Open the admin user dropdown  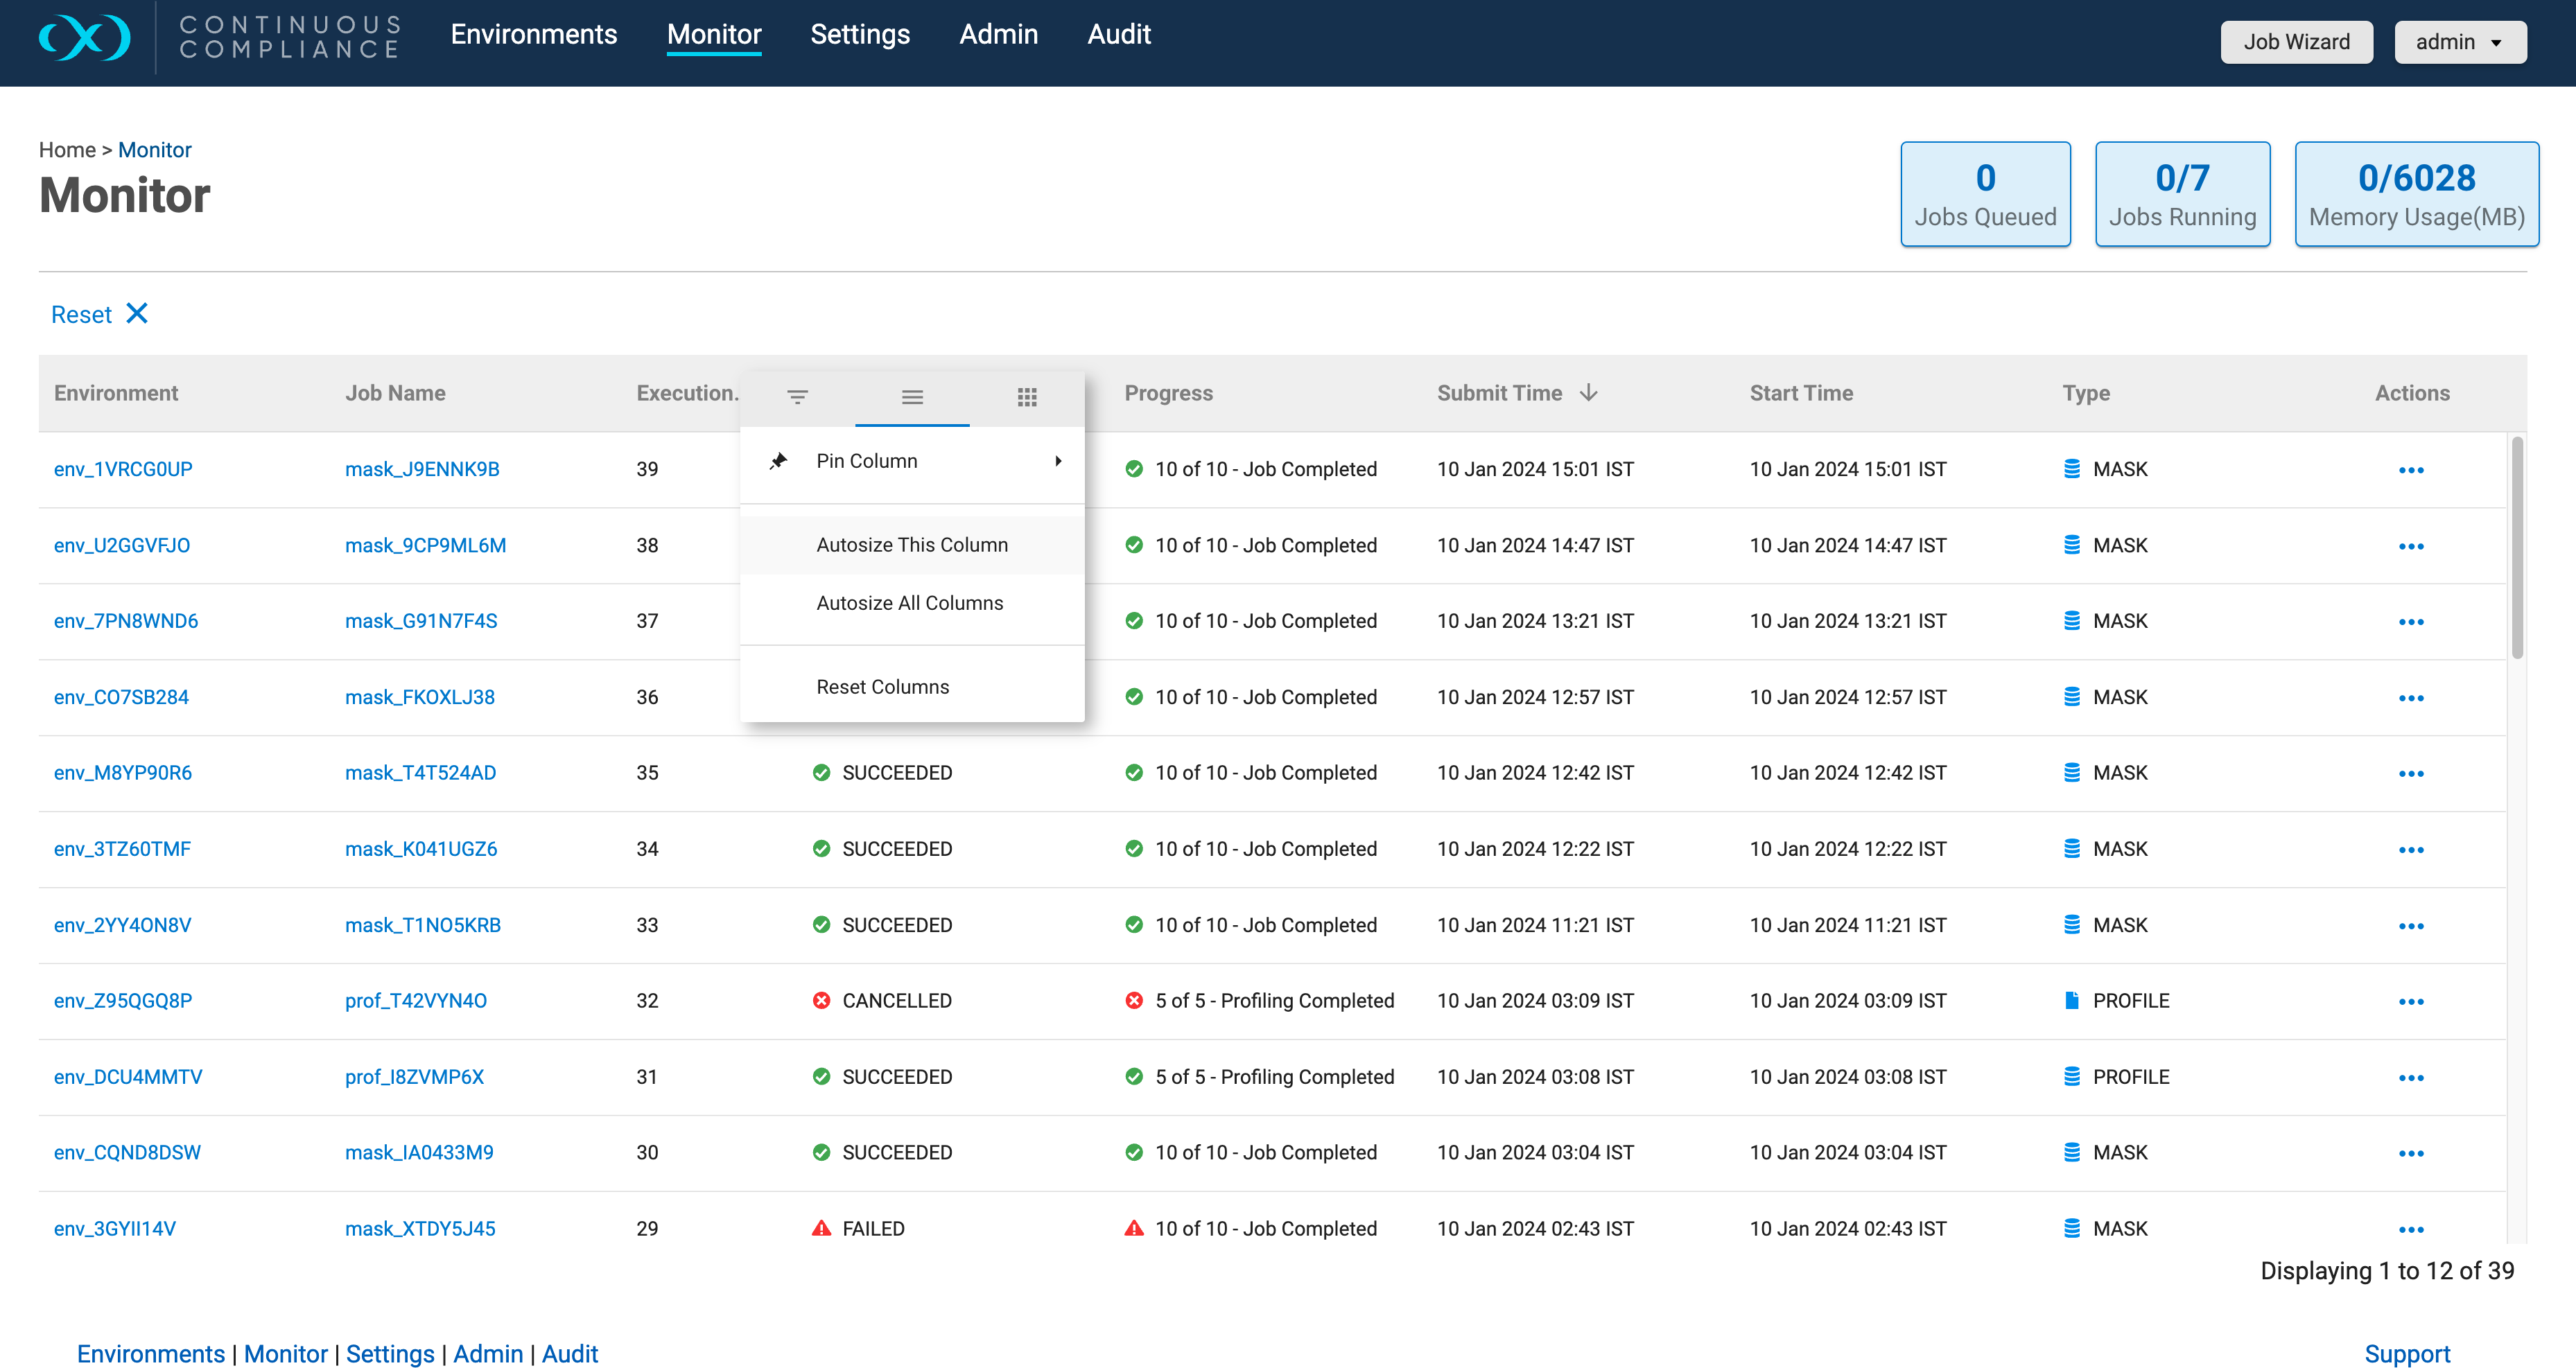point(2460,42)
